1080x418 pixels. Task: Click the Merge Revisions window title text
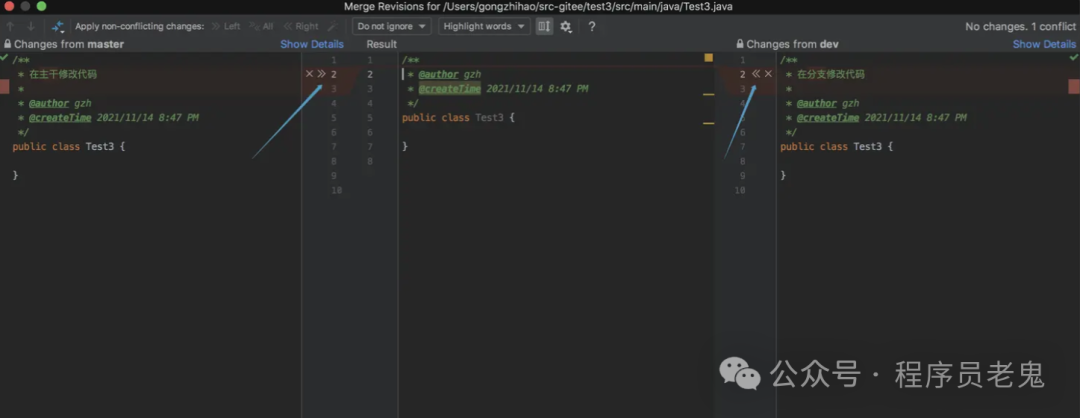coord(539,6)
